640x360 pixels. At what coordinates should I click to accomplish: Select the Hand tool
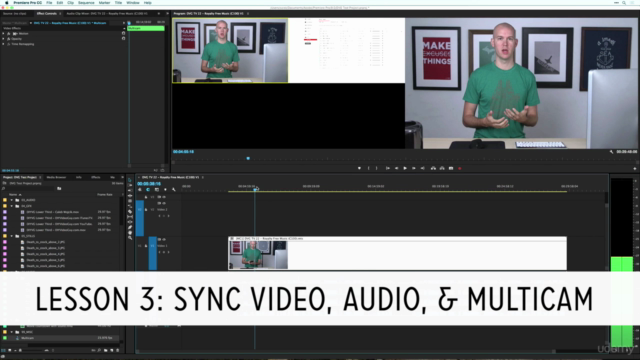click(x=130, y=233)
